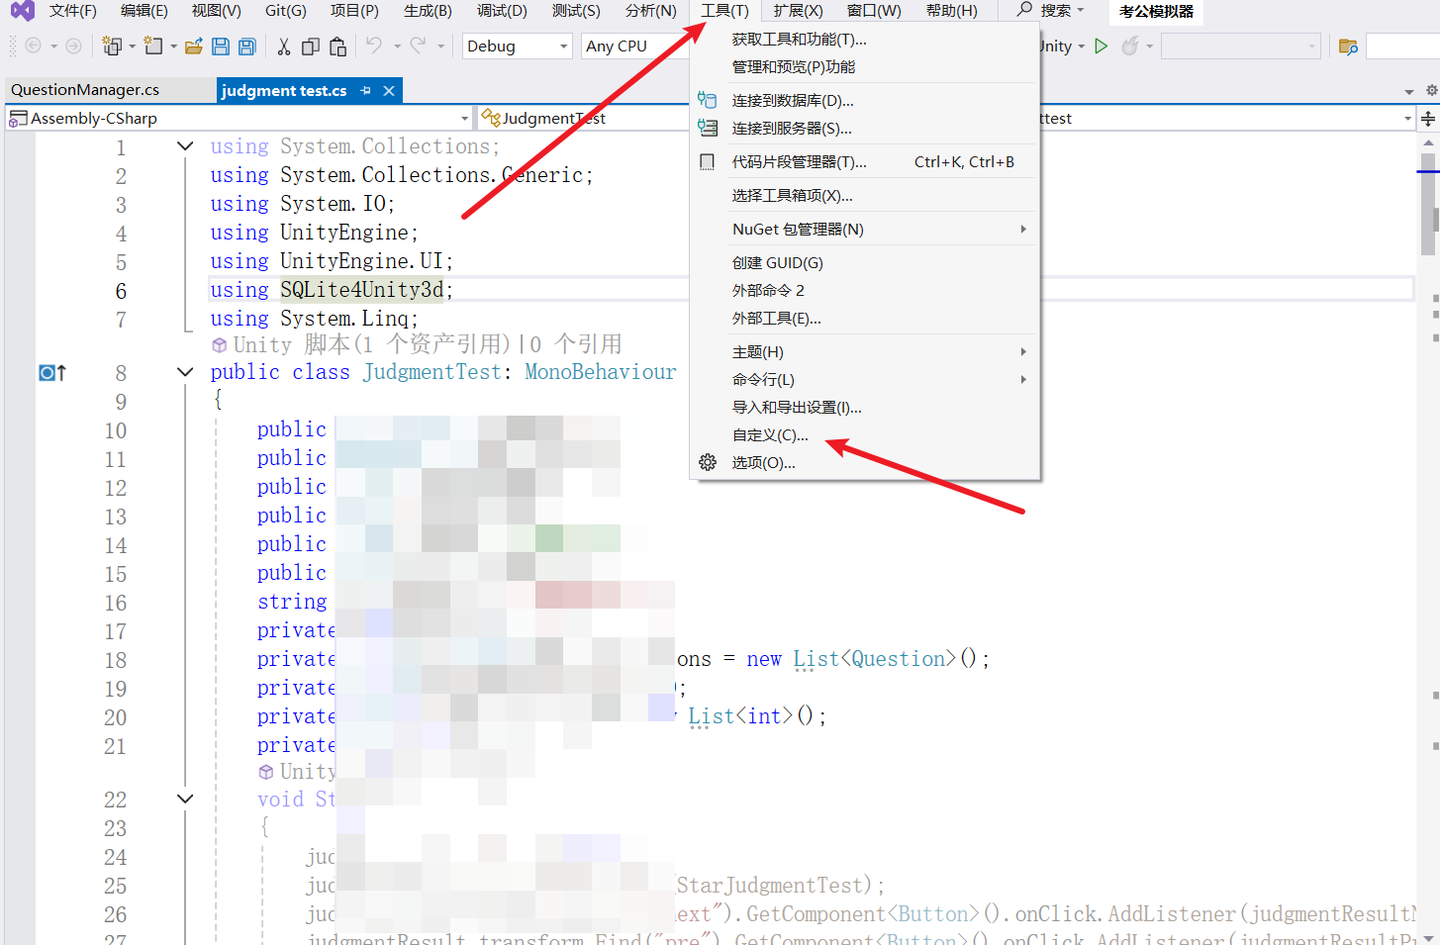Cut selection with the scissors icon
1440x945 pixels.
tap(284, 46)
